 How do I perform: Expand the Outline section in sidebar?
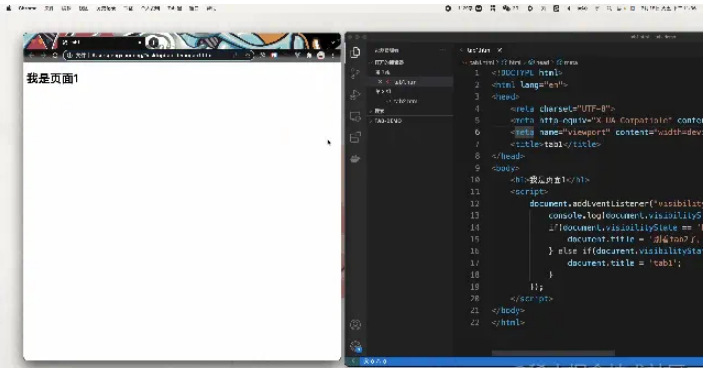pos(379,111)
